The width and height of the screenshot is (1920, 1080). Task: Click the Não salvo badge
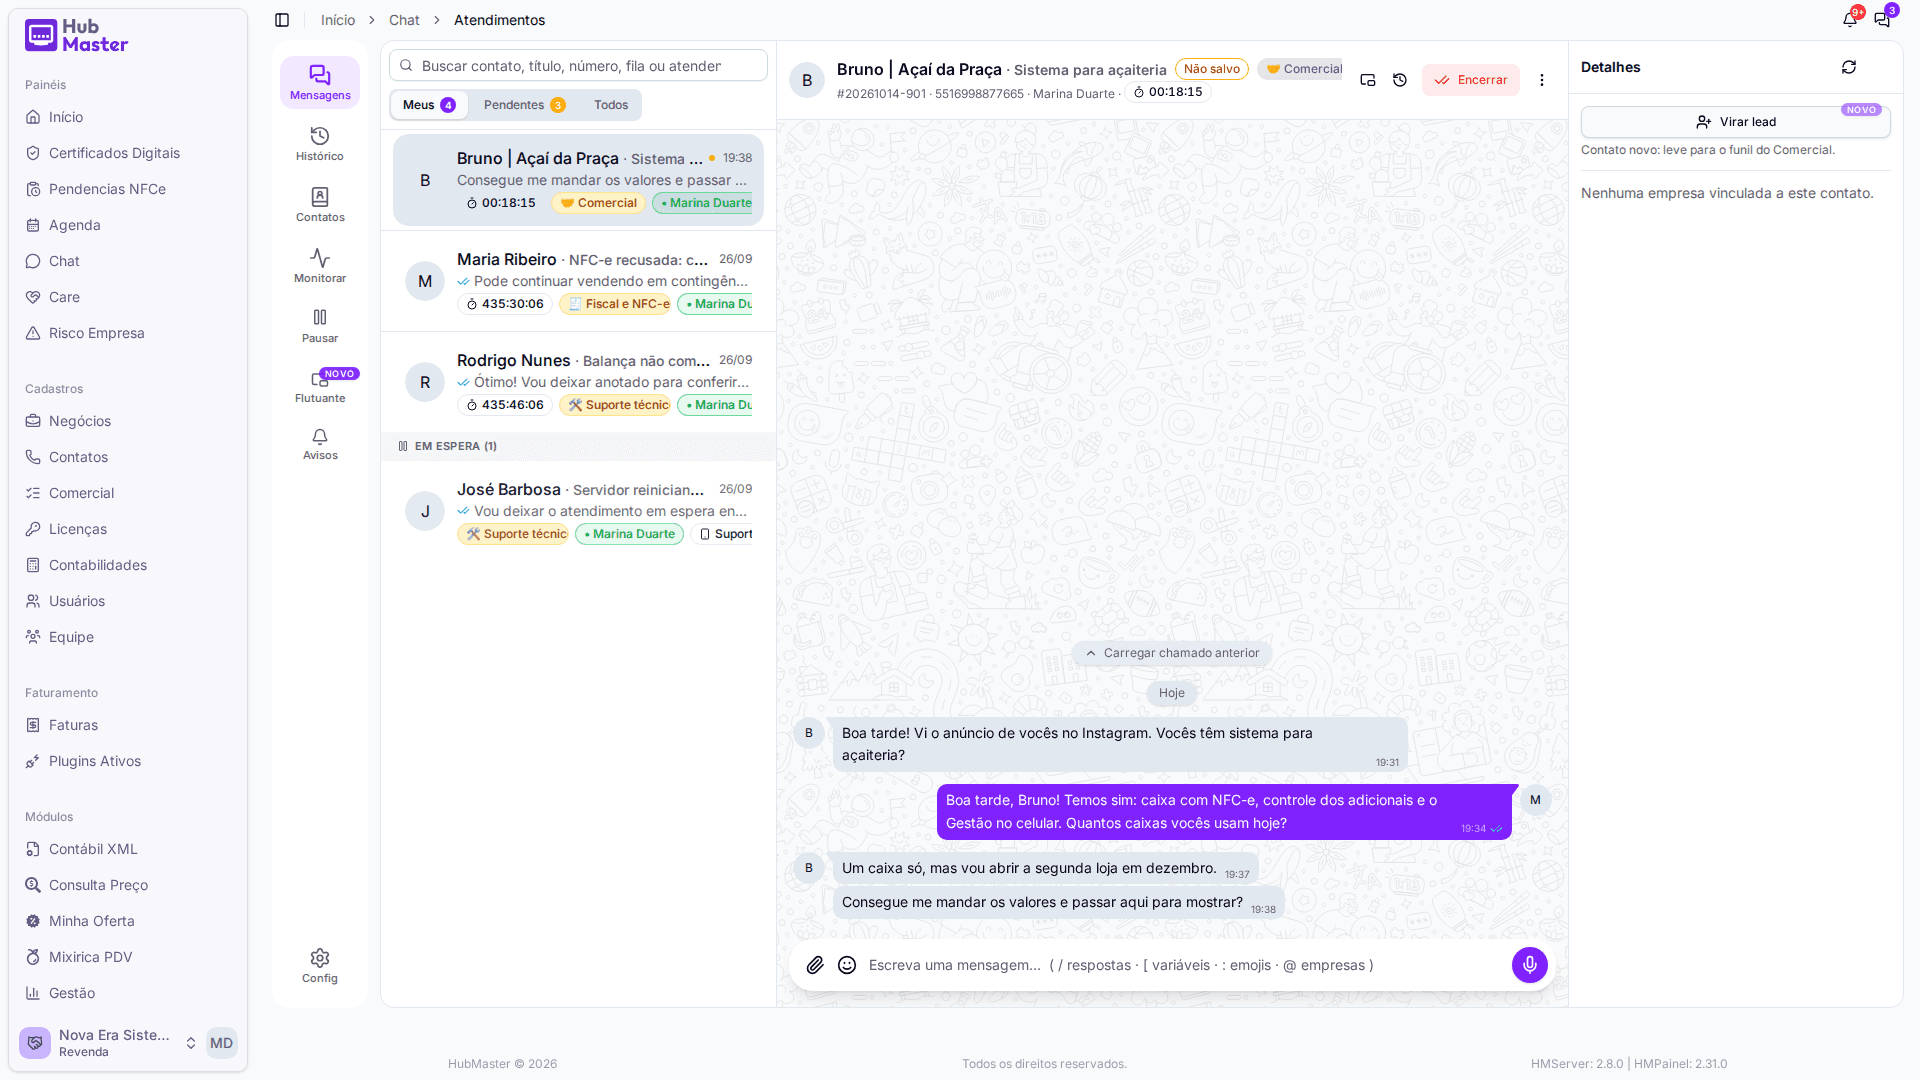pyautogui.click(x=1212, y=69)
